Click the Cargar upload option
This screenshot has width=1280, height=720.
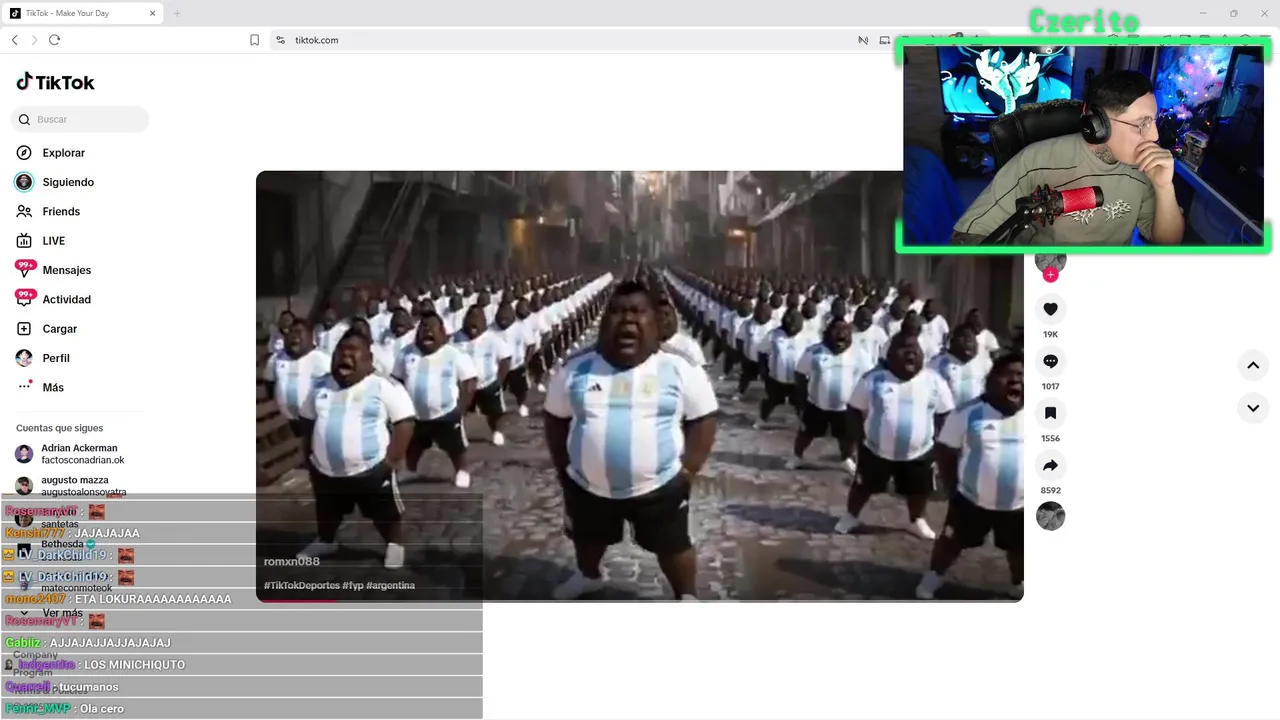[x=59, y=329]
